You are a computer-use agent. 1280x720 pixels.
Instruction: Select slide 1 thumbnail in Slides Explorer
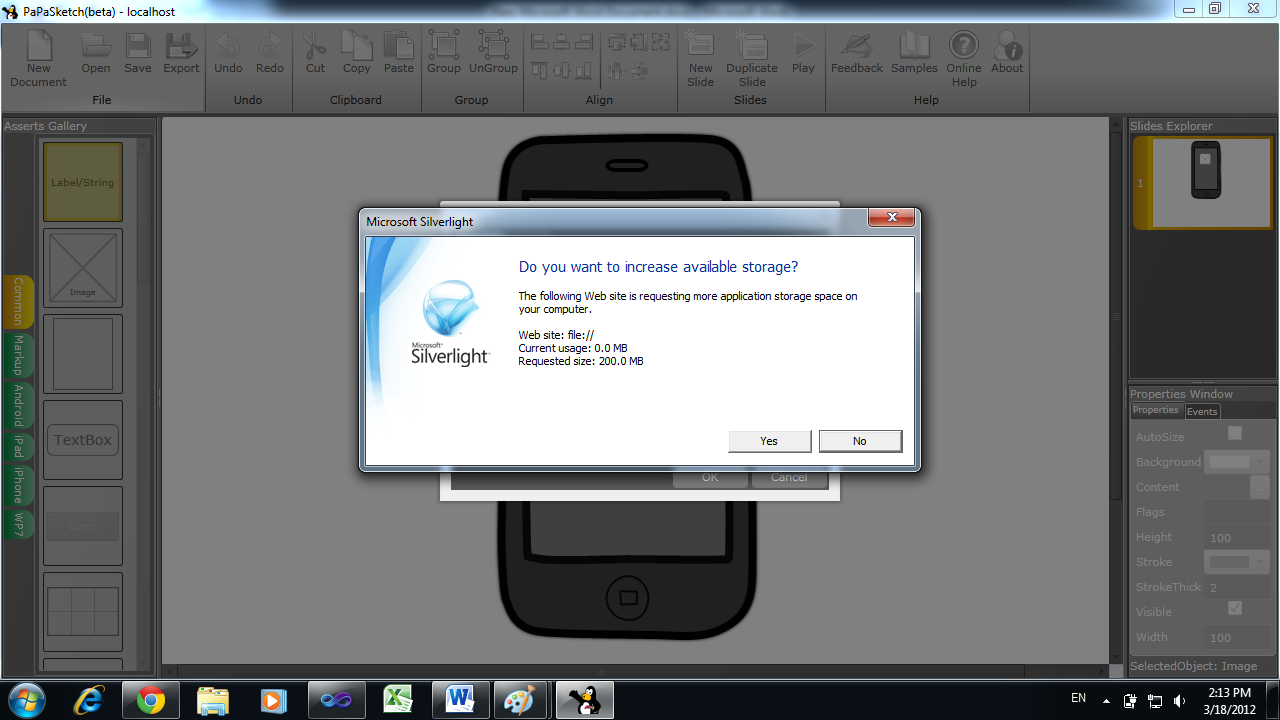(x=1203, y=183)
